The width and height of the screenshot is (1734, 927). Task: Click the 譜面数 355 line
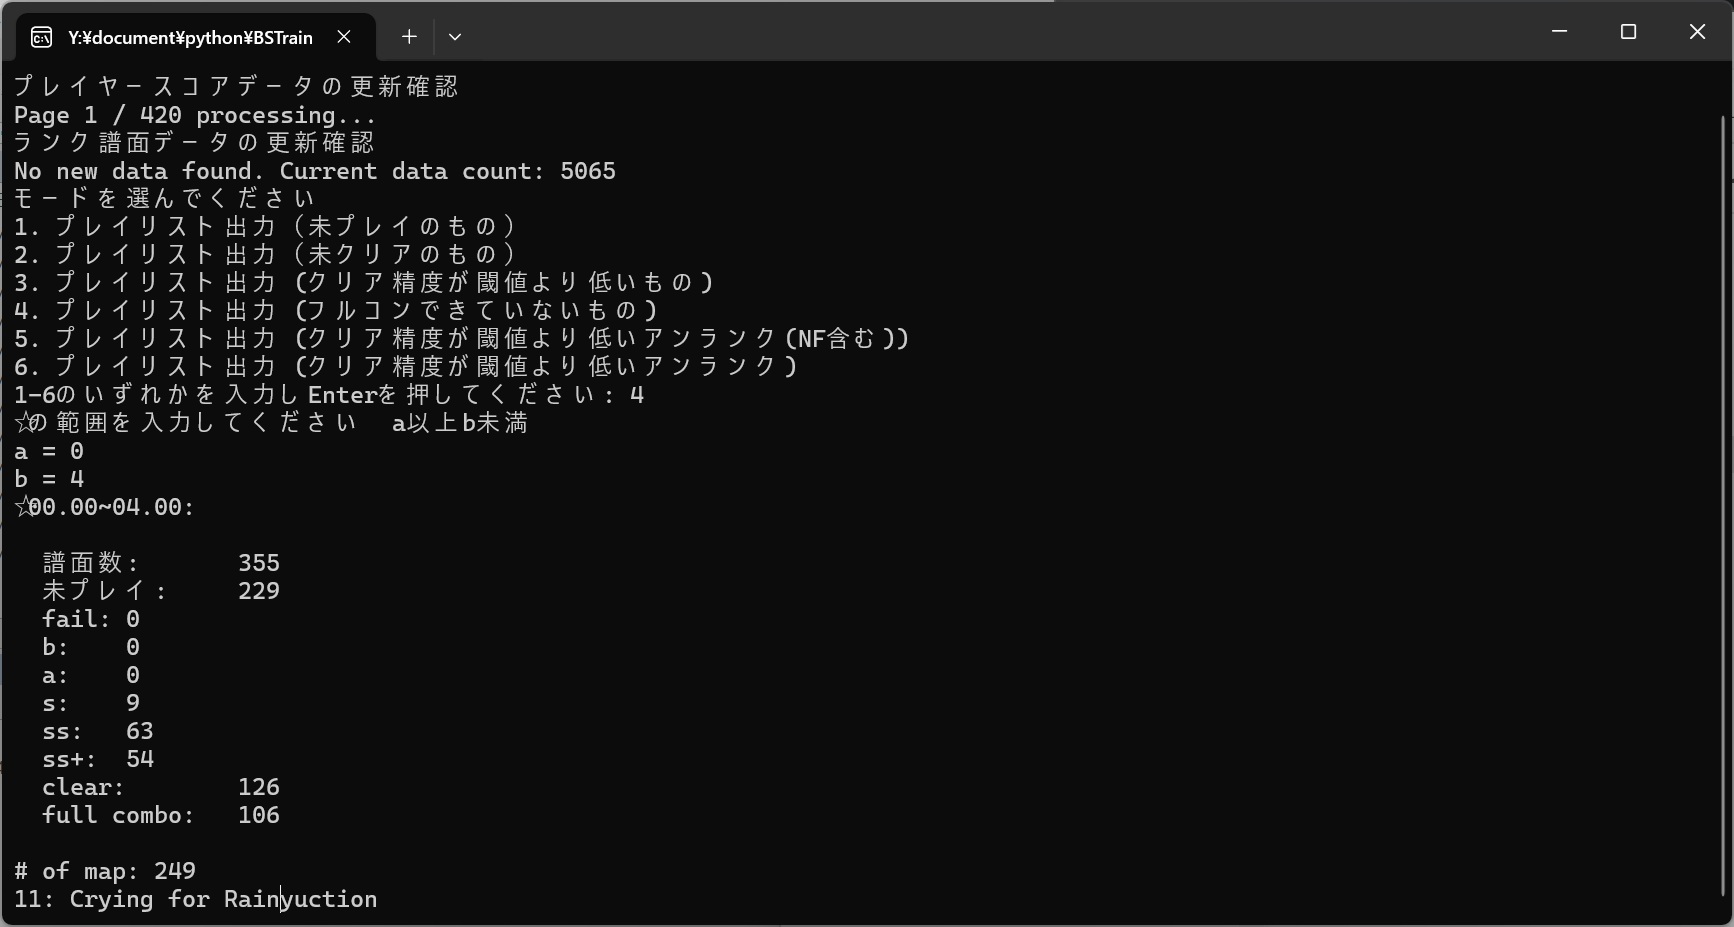coord(161,563)
